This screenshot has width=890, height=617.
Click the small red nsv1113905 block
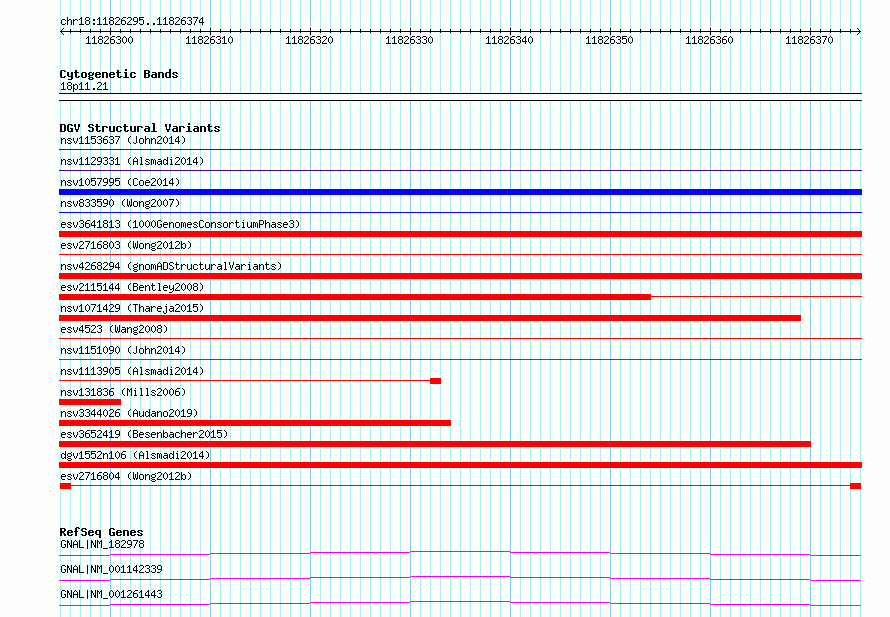(x=435, y=381)
